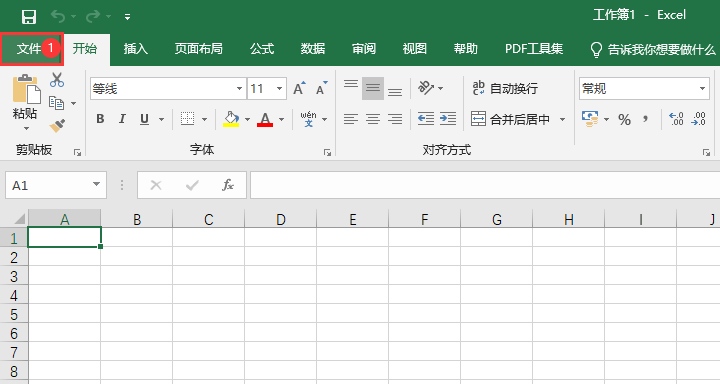The height and width of the screenshot is (384, 720).
Task: Open the 公式 tab
Action: [x=262, y=49]
